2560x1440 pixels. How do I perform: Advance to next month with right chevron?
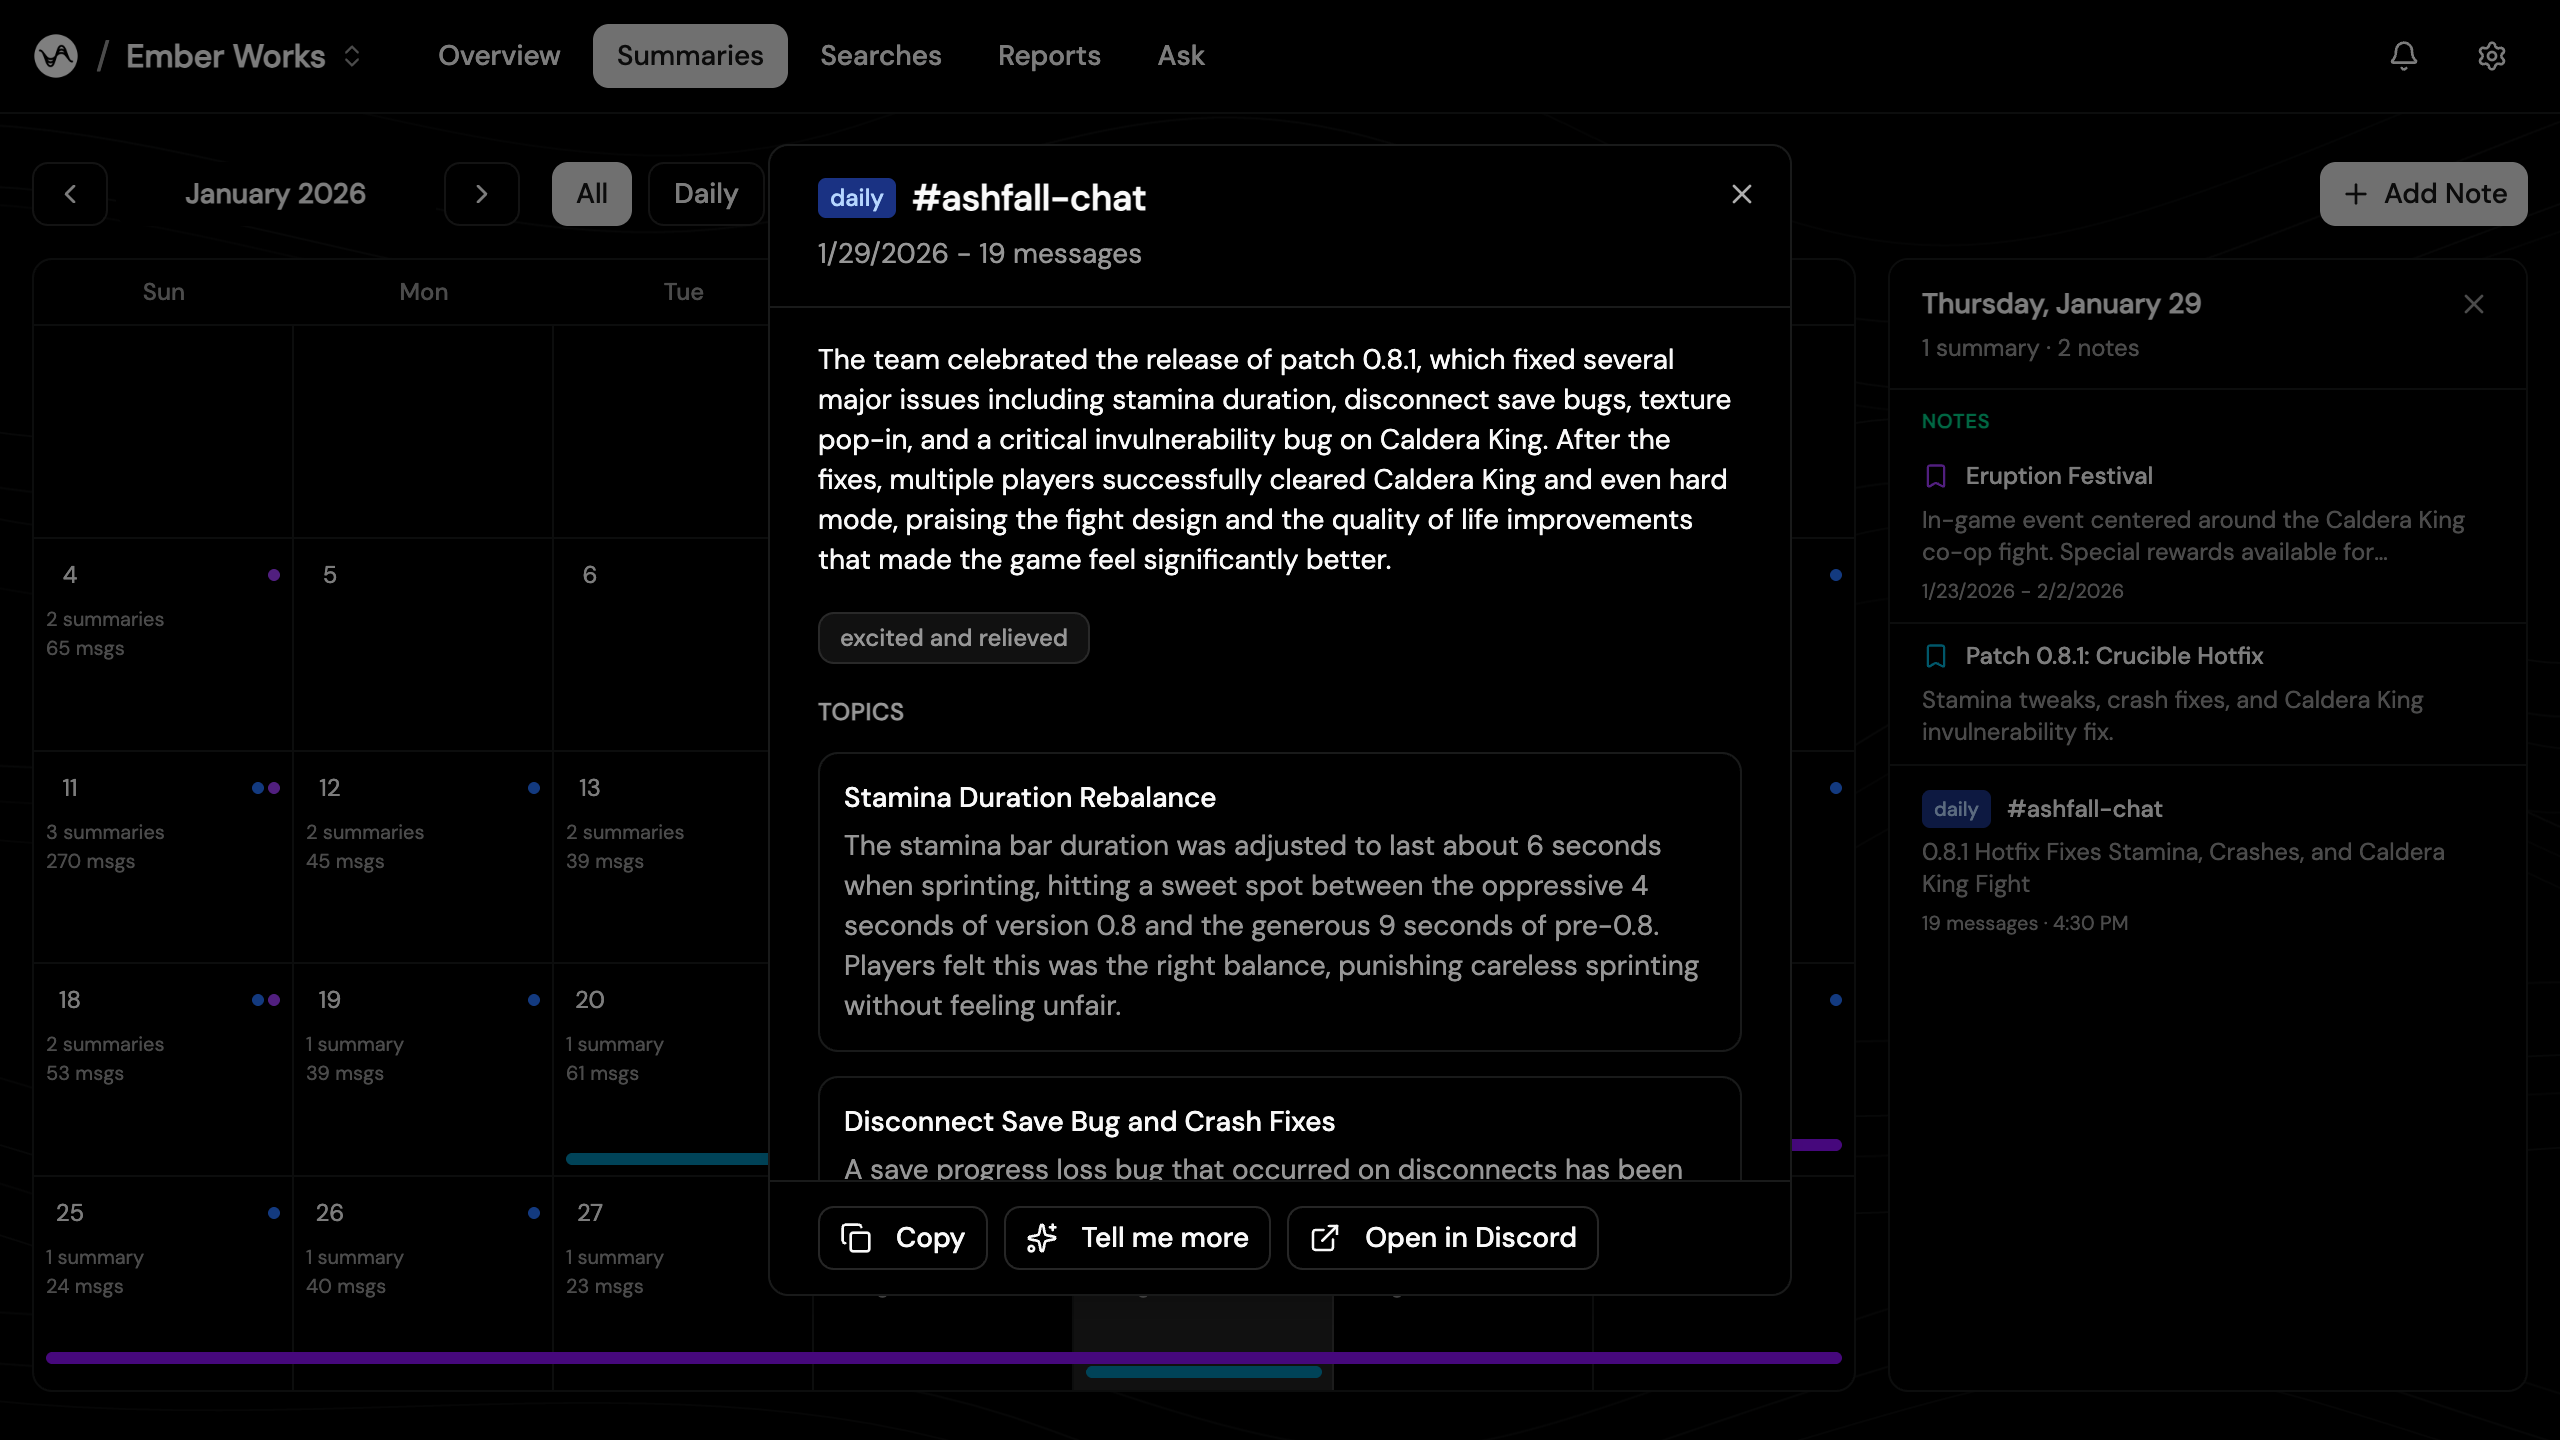[481, 194]
